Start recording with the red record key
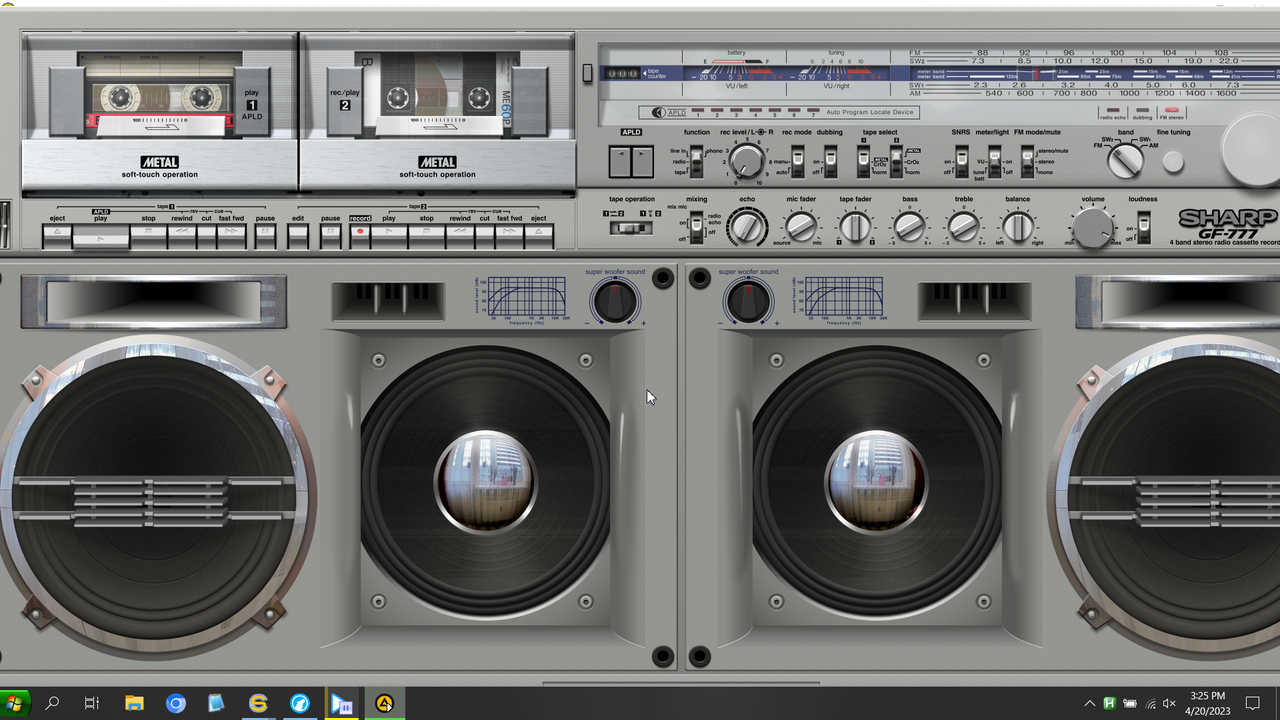 click(x=360, y=236)
